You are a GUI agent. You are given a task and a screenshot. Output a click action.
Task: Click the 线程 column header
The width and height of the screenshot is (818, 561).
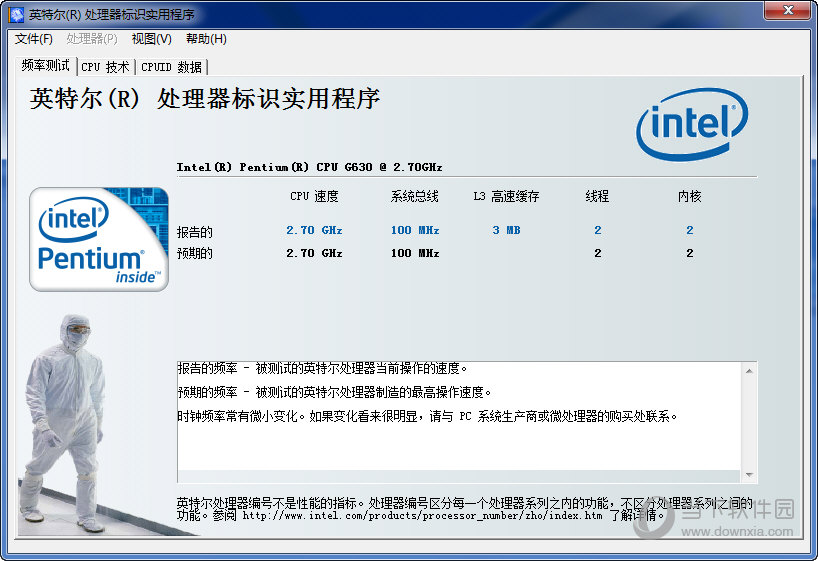597,196
